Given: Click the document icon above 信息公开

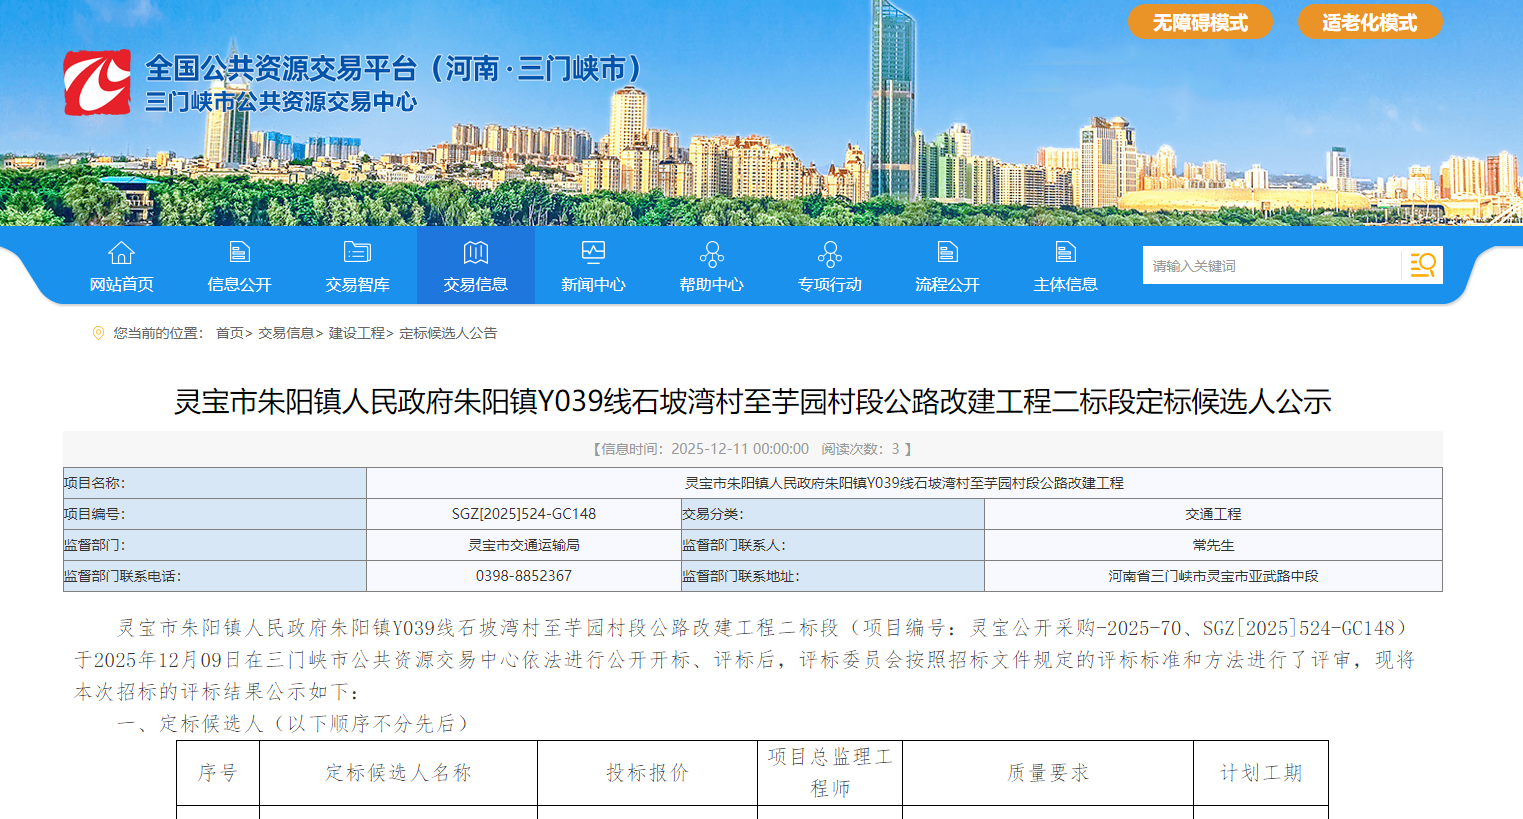Looking at the screenshot, I should pos(239,252).
